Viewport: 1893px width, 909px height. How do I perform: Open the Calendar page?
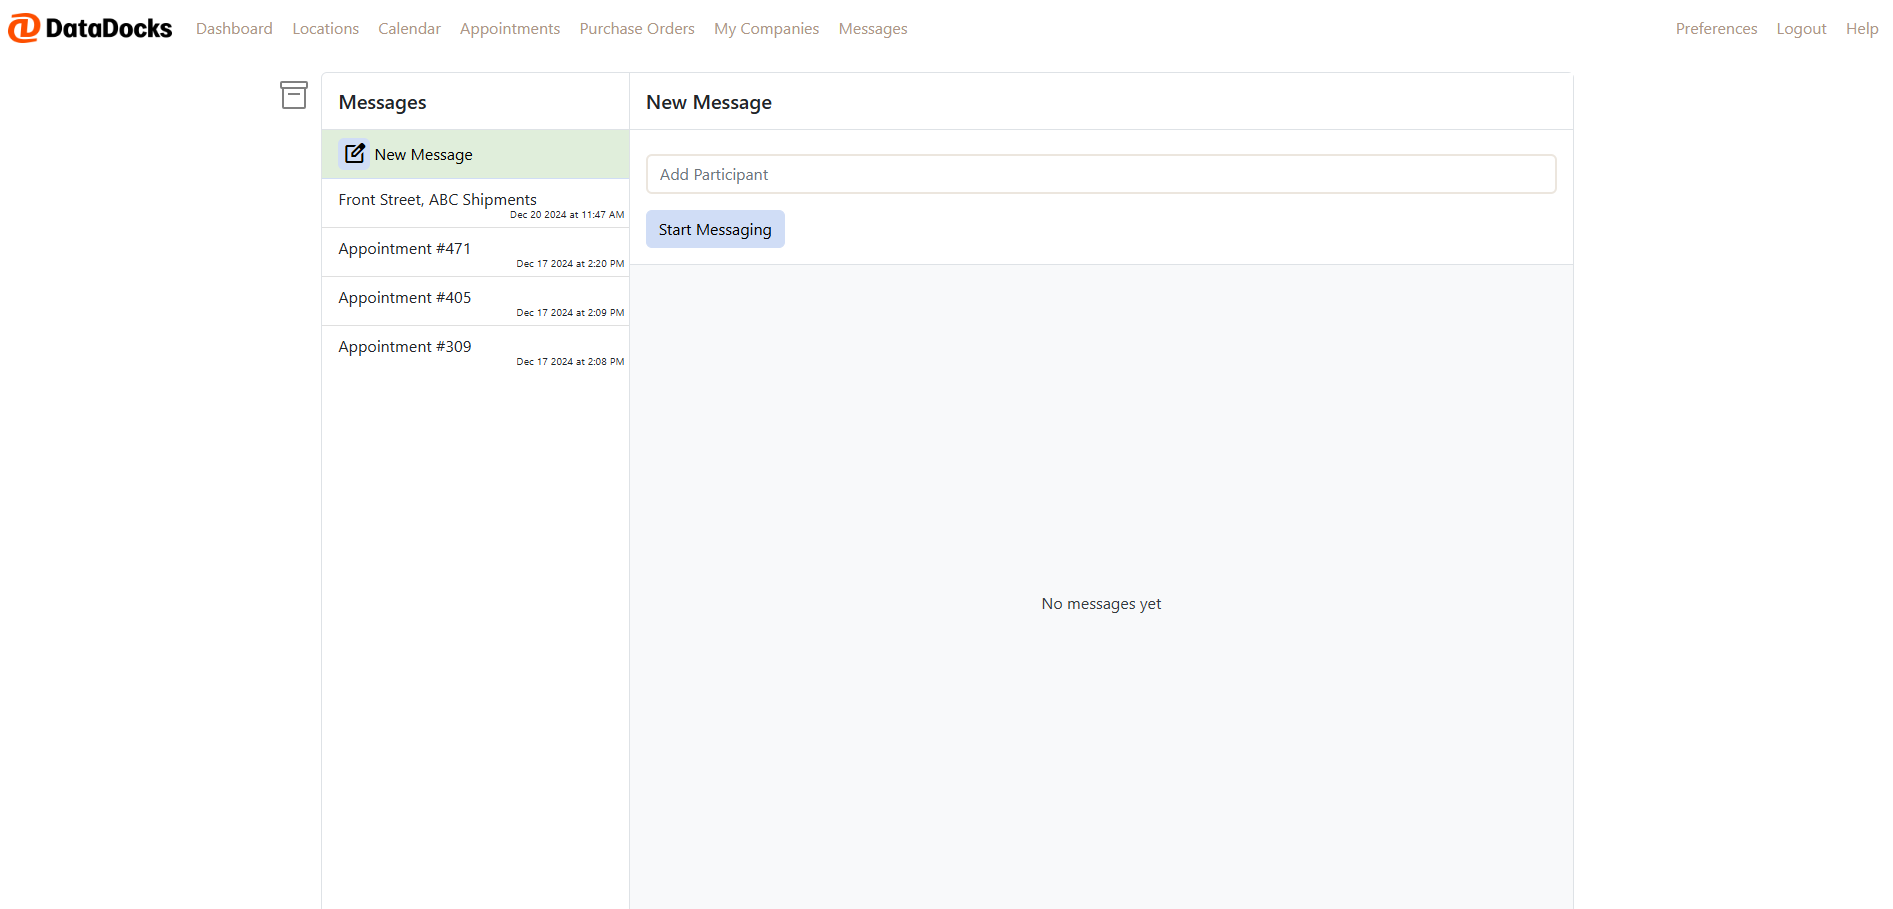pos(409,29)
